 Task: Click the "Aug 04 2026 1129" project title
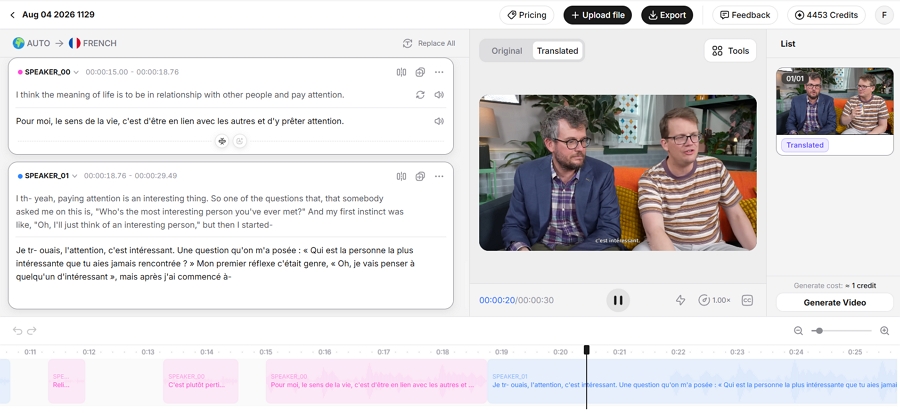[x=58, y=15]
